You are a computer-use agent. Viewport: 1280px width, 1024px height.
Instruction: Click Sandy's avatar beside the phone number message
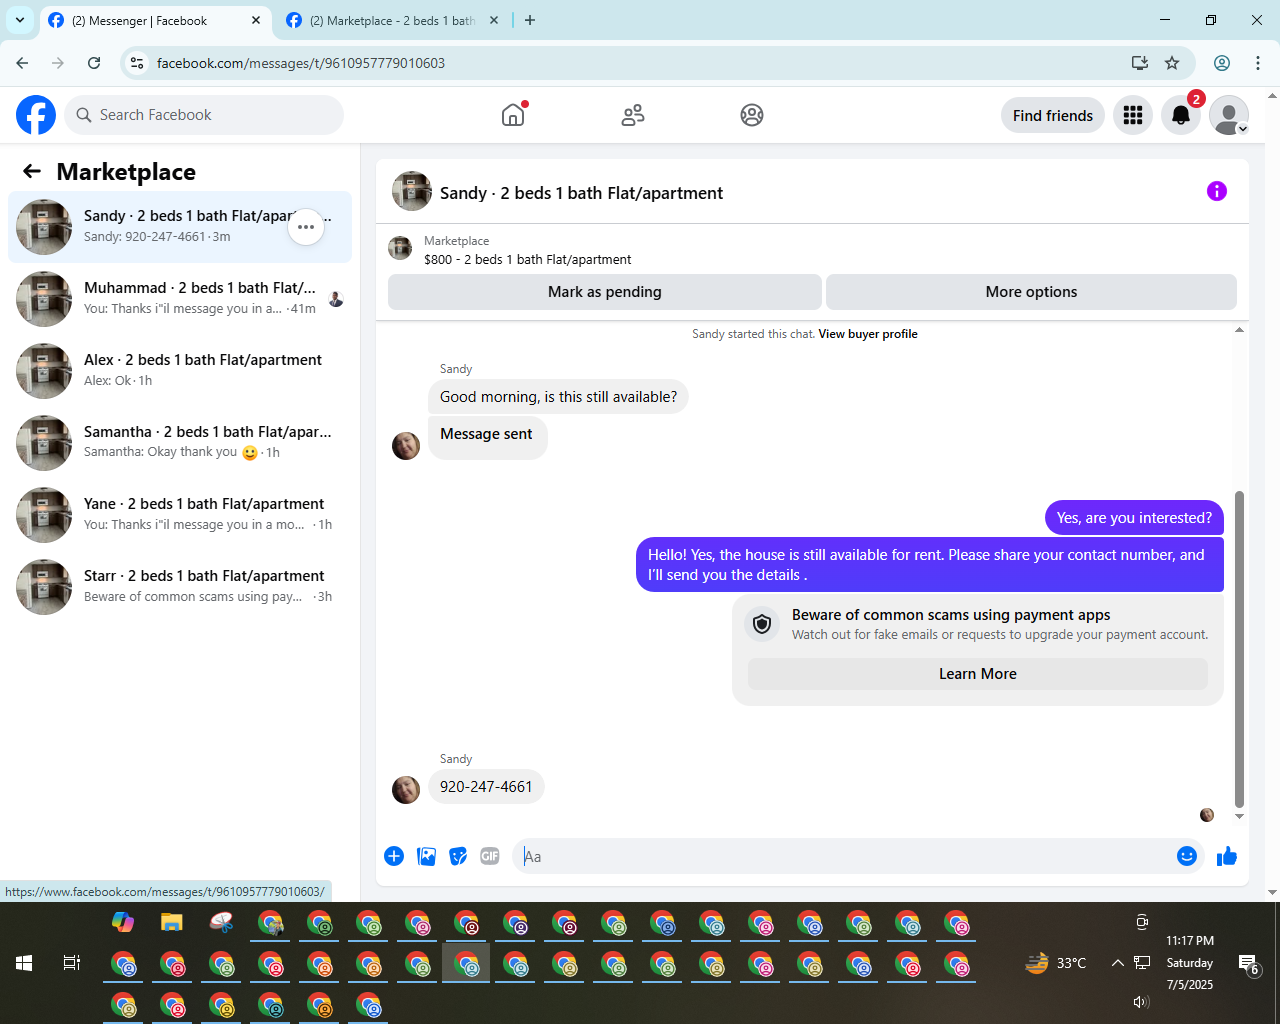tap(406, 790)
